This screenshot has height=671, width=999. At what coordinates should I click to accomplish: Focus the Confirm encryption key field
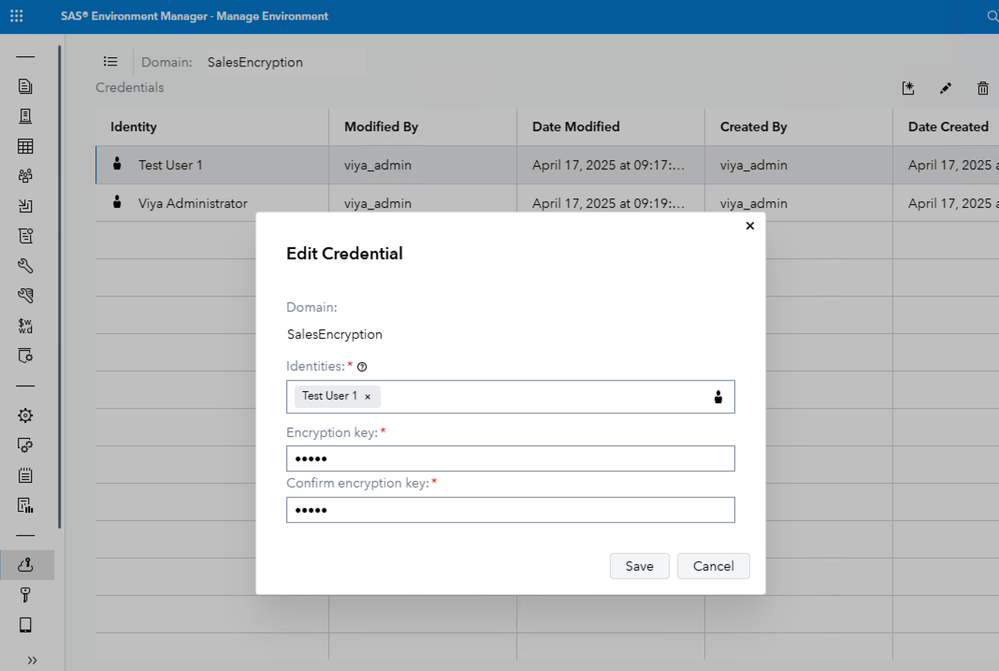coord(510,510)
